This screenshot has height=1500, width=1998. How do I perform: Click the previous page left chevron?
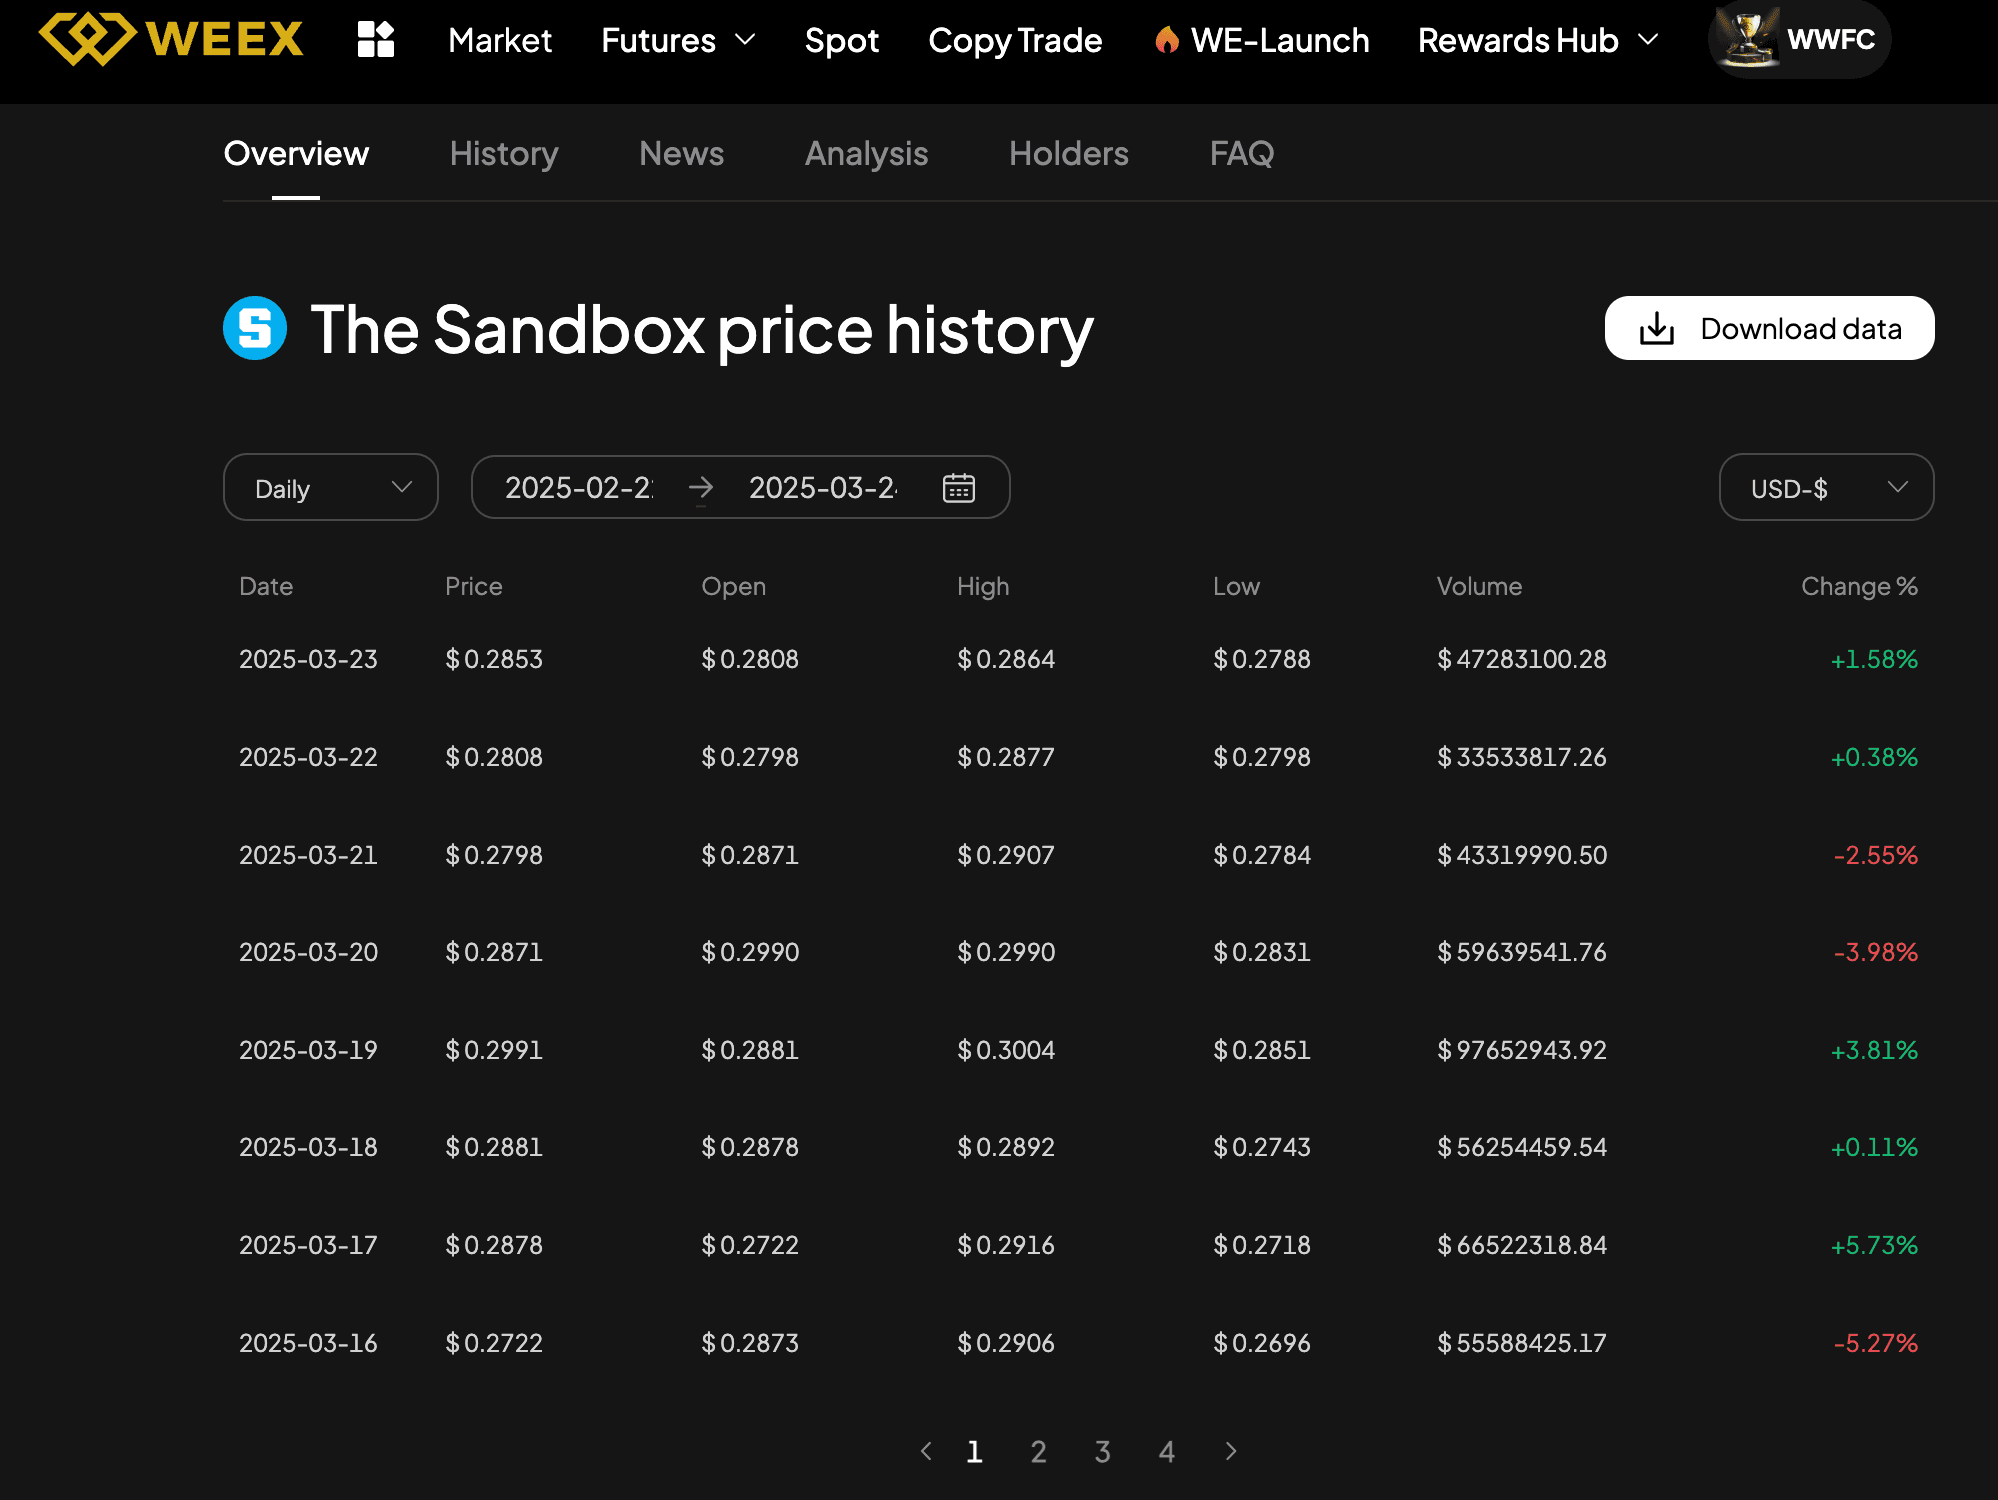(x=926, y=1452)
